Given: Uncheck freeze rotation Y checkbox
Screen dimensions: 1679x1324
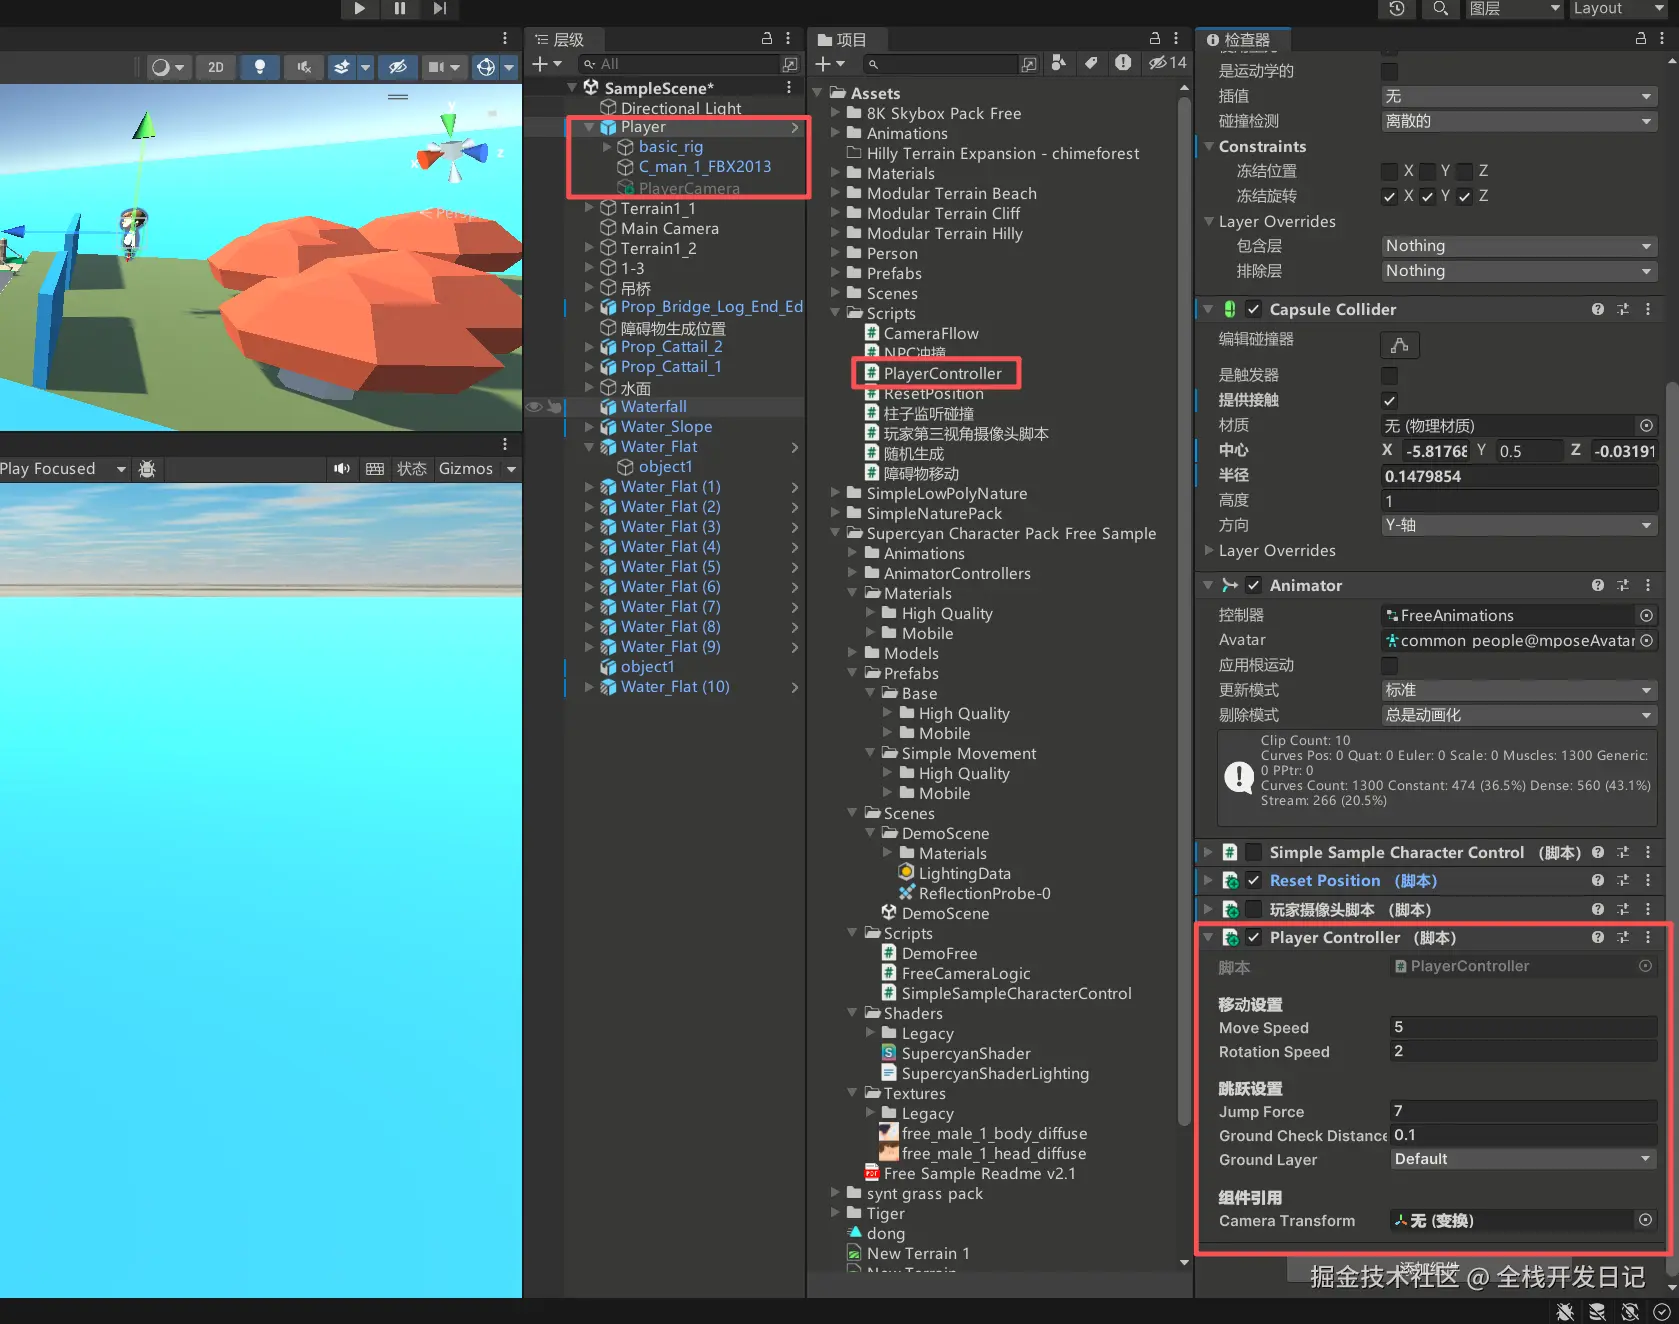Looking at the screenshot, I should coord(1427,196).
